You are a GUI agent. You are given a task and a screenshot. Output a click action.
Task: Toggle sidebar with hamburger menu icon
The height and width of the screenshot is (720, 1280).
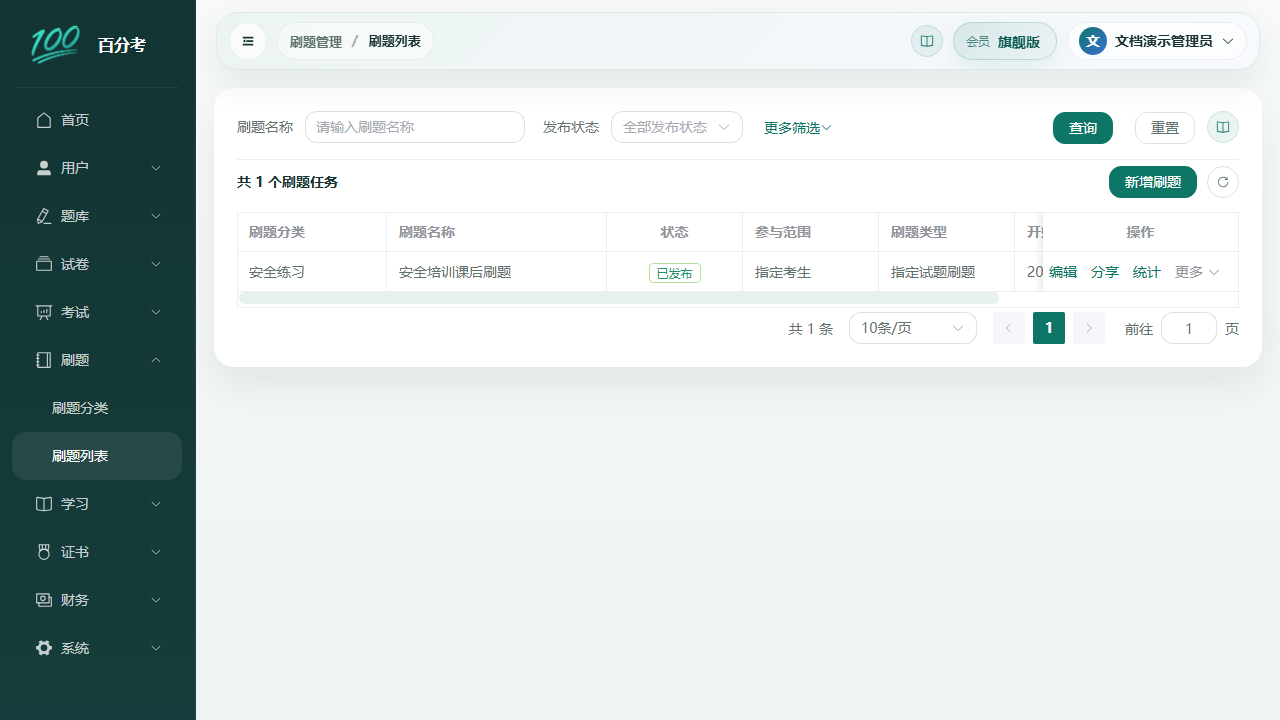[x=248, y=41]
